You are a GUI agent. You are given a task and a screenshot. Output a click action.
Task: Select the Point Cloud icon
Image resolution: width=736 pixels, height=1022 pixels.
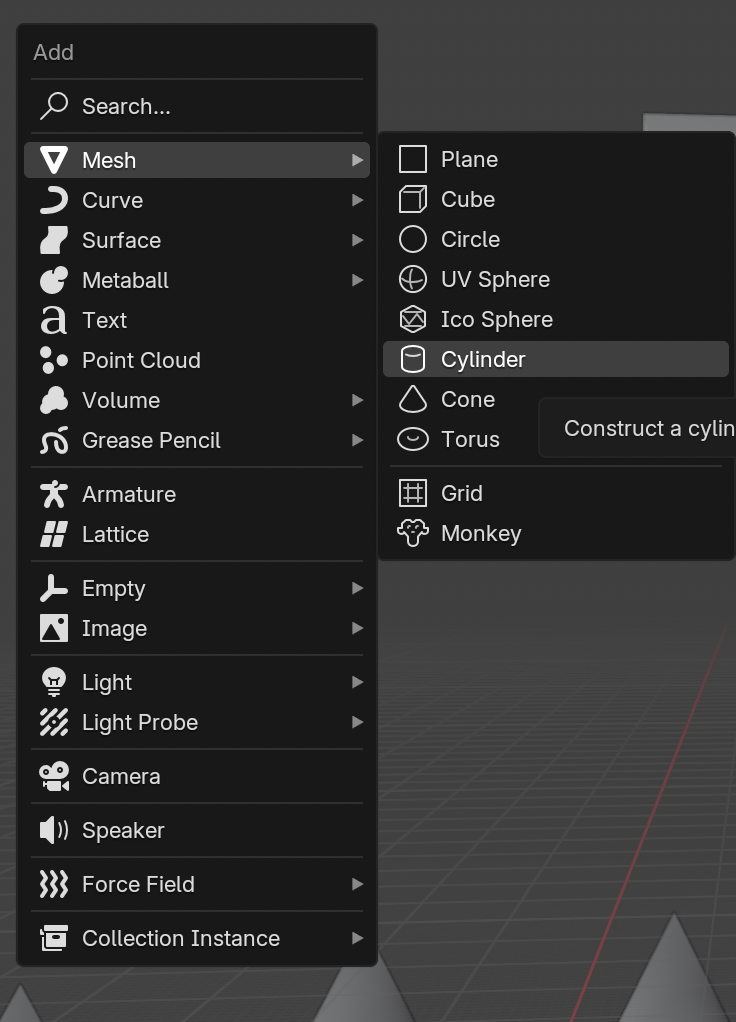coord(54,361)
